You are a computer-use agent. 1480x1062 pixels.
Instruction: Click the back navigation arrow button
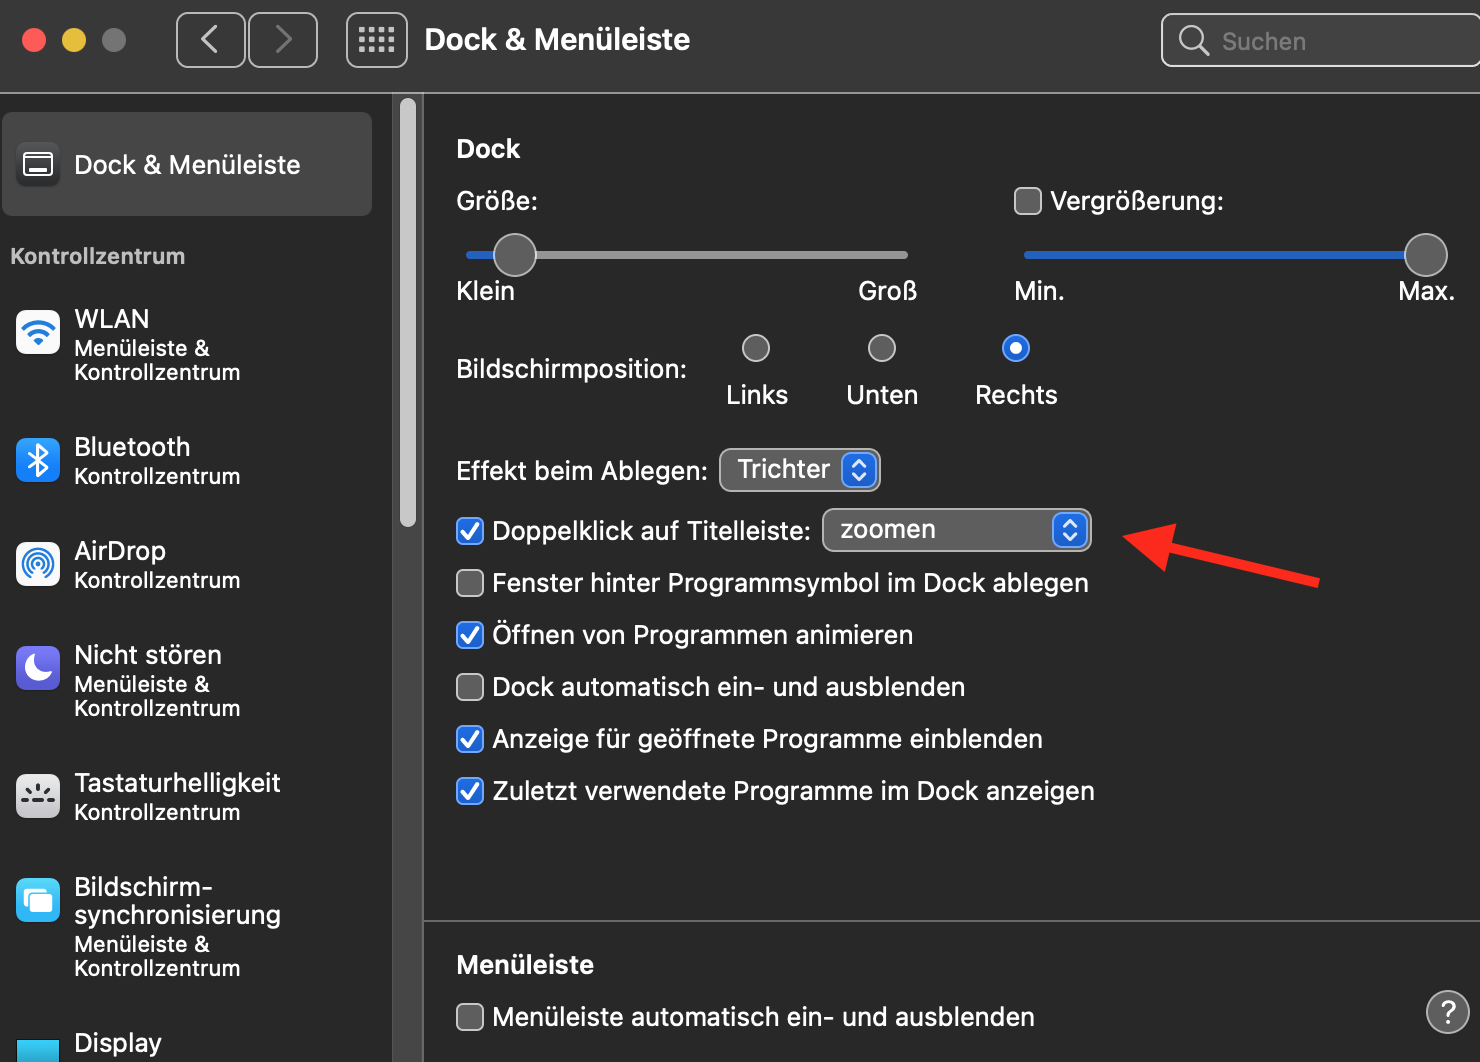(210, 40)
